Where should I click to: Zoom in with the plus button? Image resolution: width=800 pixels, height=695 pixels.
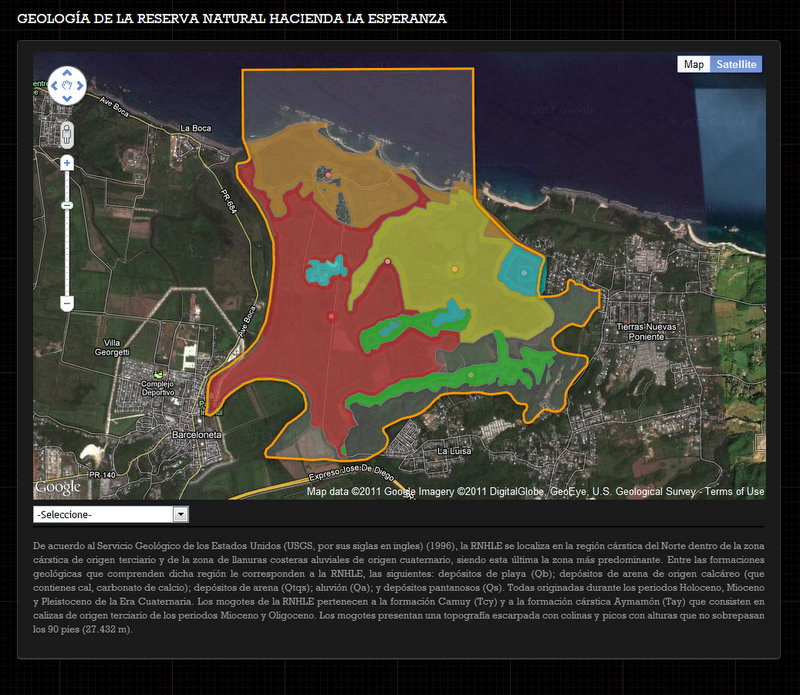tap(67, 162)
